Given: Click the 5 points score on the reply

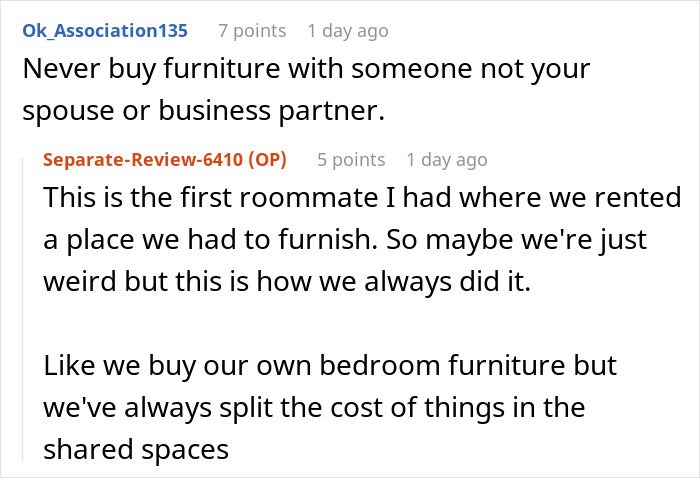Looking at the screenshot, I should click(x=350, y=159).
